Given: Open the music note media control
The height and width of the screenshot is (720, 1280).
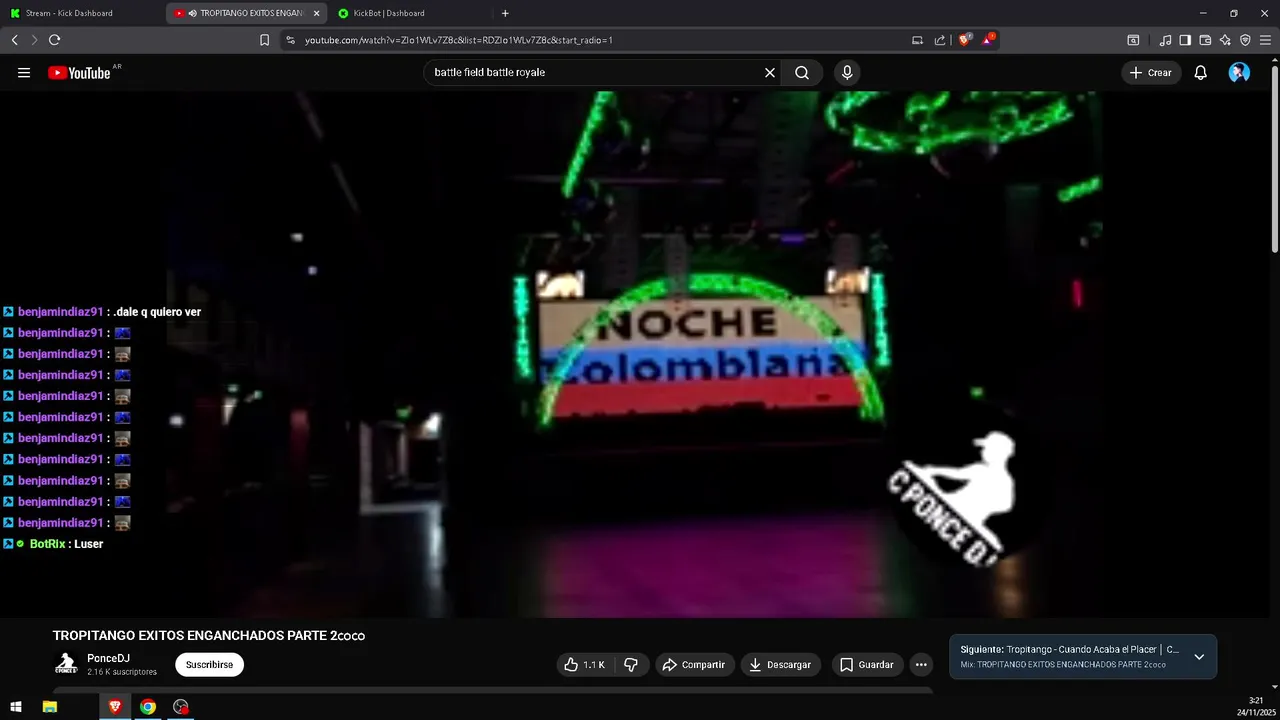Looking at the screenshot, I should (1165, 40).
